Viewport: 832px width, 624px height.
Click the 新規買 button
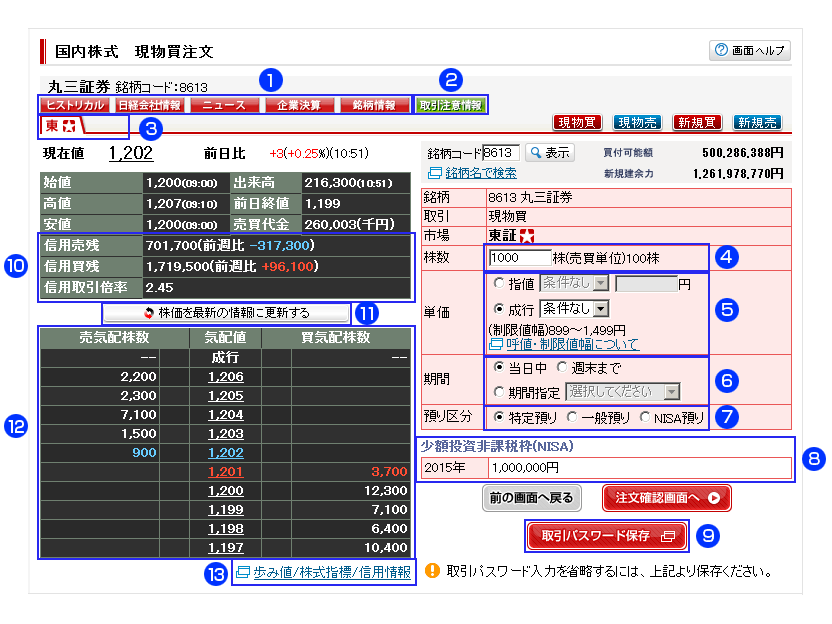(697, 123)
